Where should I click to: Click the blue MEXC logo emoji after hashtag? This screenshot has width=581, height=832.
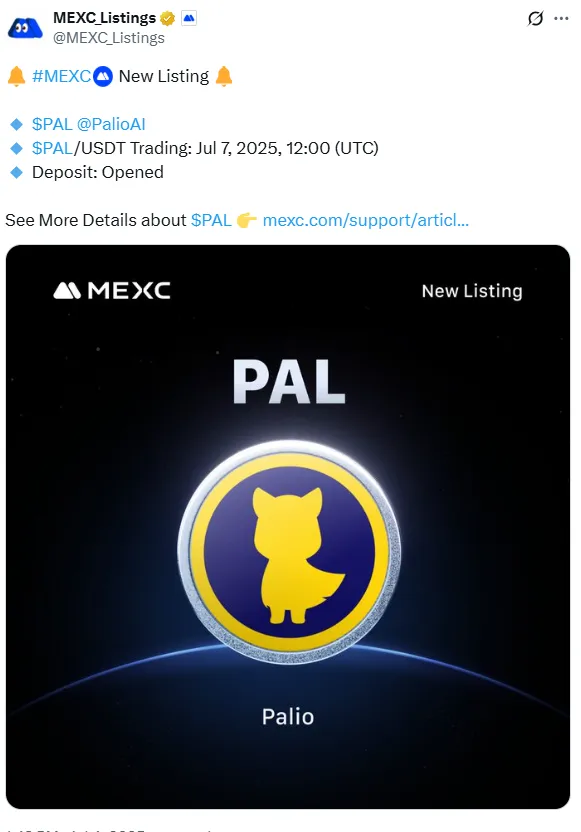point(103,76)
